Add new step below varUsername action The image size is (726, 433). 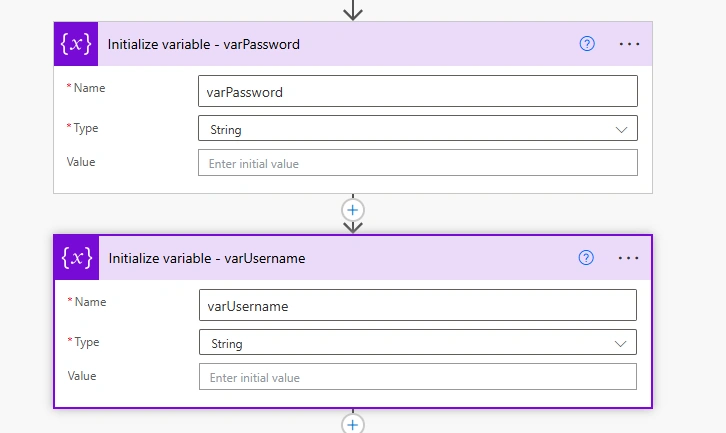click(353, 424)
